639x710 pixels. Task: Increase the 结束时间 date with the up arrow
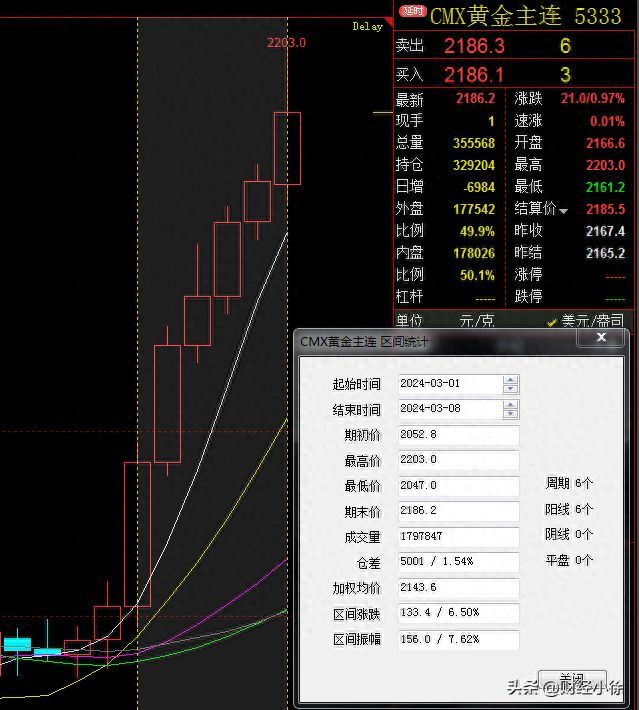pos(511,404)
